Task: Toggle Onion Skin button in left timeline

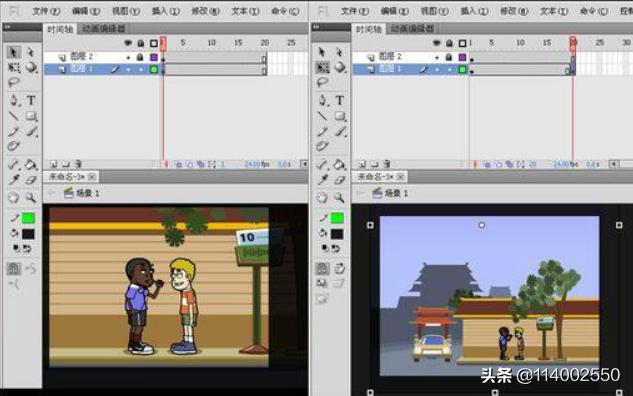Action: (178, 164)
